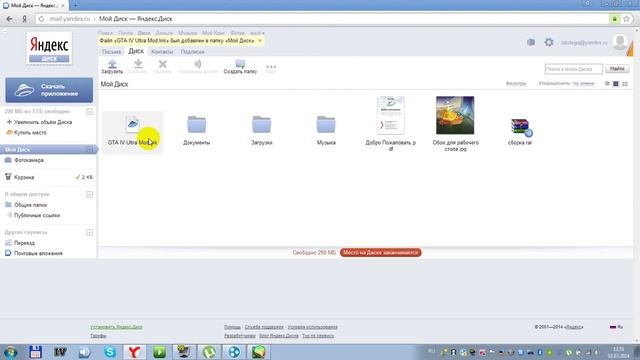Click the user avatar picture
640x360 pixels.
[x=620, y=42]
